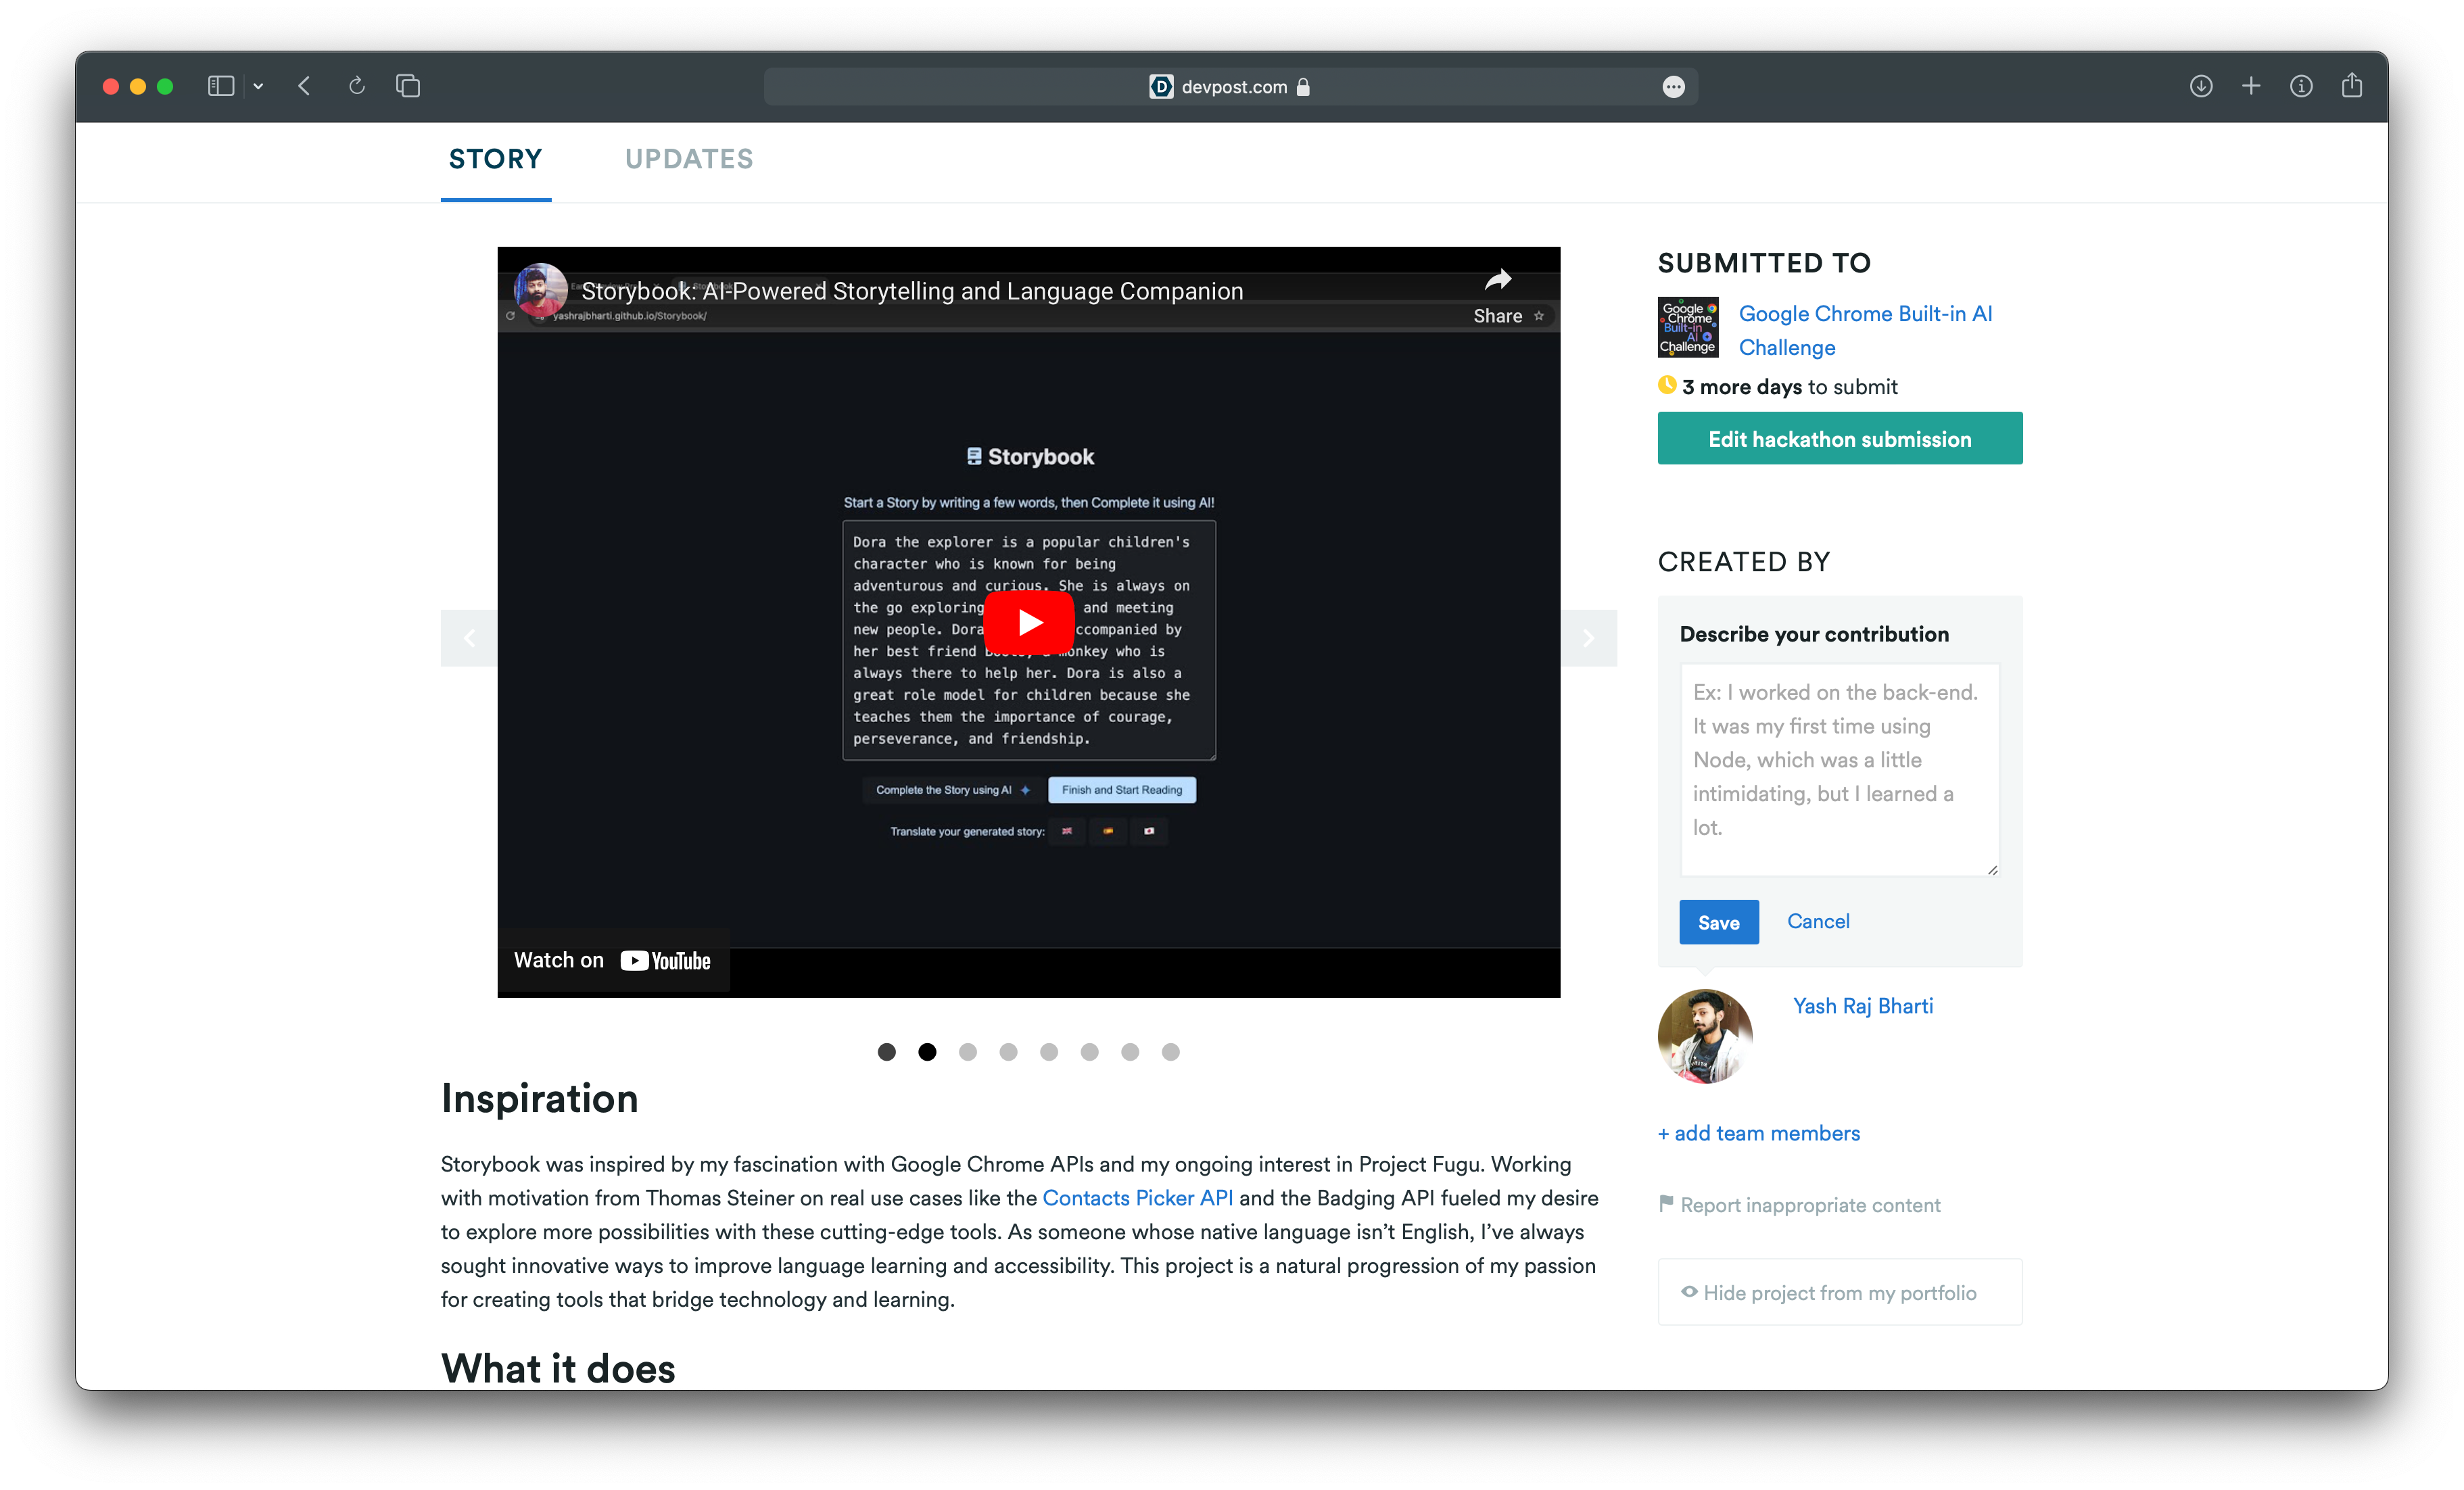Open the channel avatar on the video
The image size is (2464, 1490).
tap(540, 291)
